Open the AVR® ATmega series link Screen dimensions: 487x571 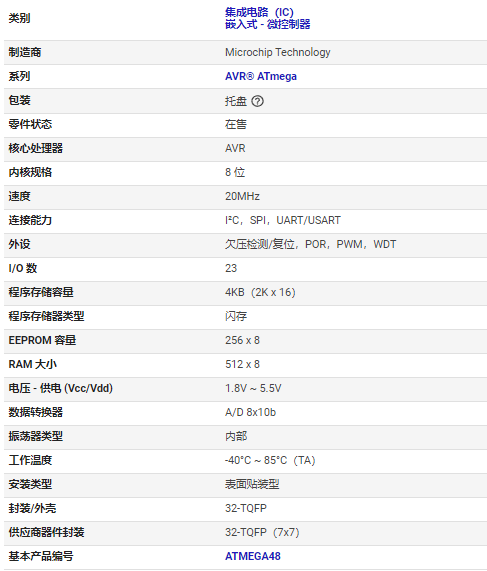point(261,76)
